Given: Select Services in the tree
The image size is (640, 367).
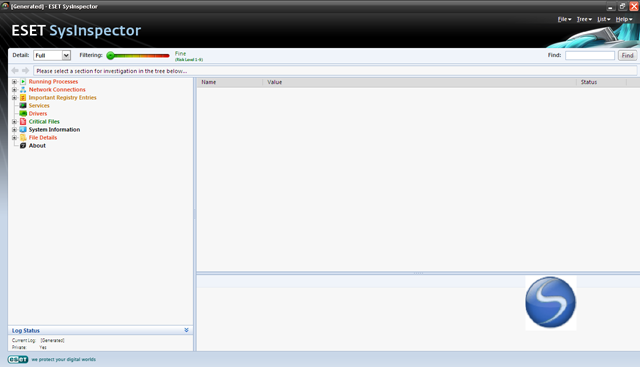Looking at the screenshot, I should click(39, 105).
